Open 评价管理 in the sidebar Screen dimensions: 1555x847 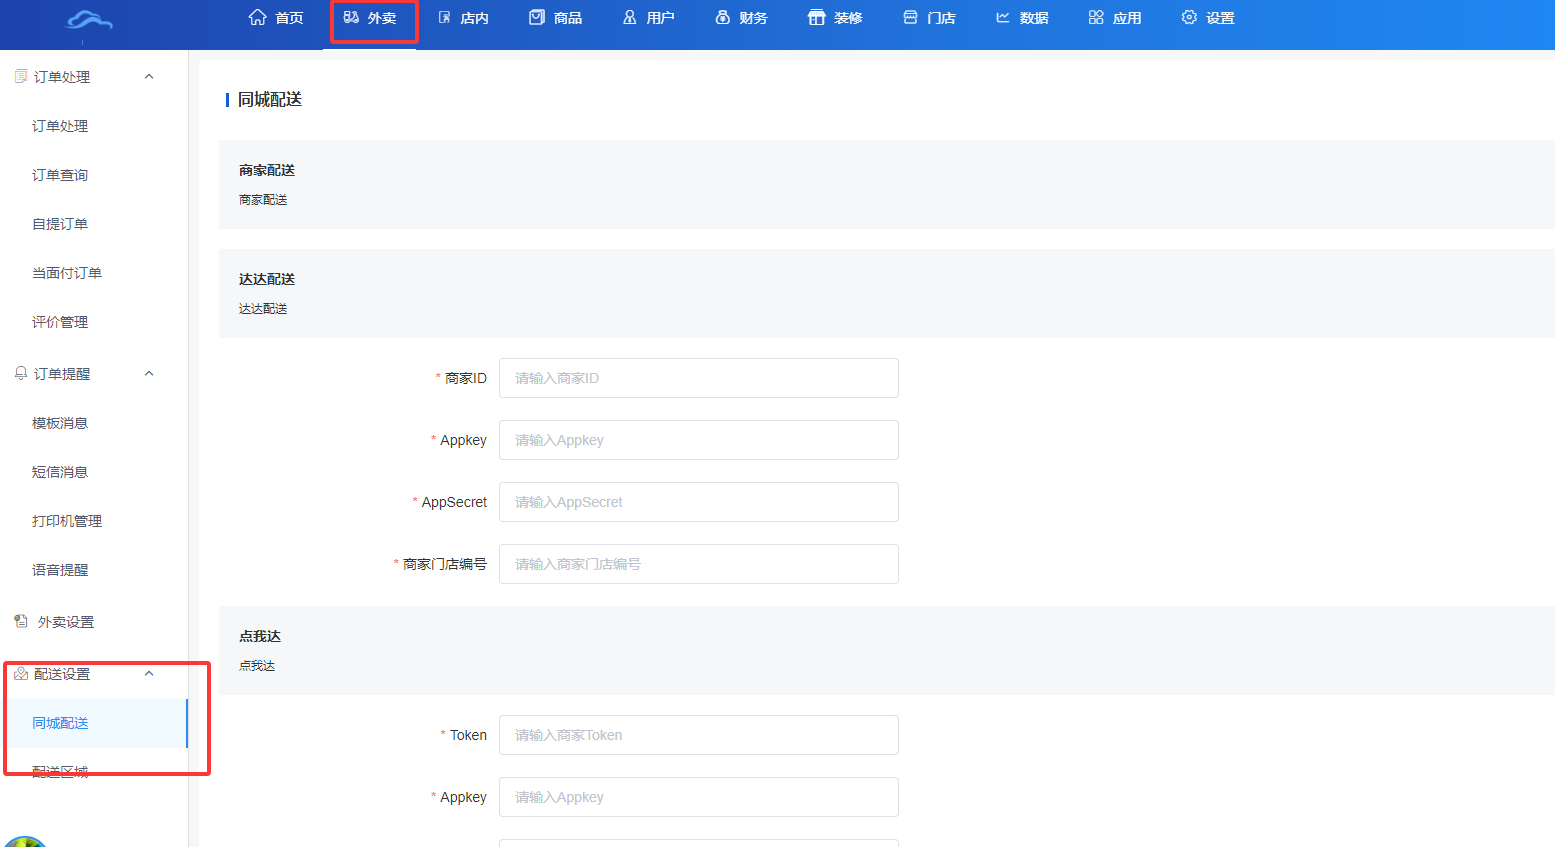click(60, 322)
